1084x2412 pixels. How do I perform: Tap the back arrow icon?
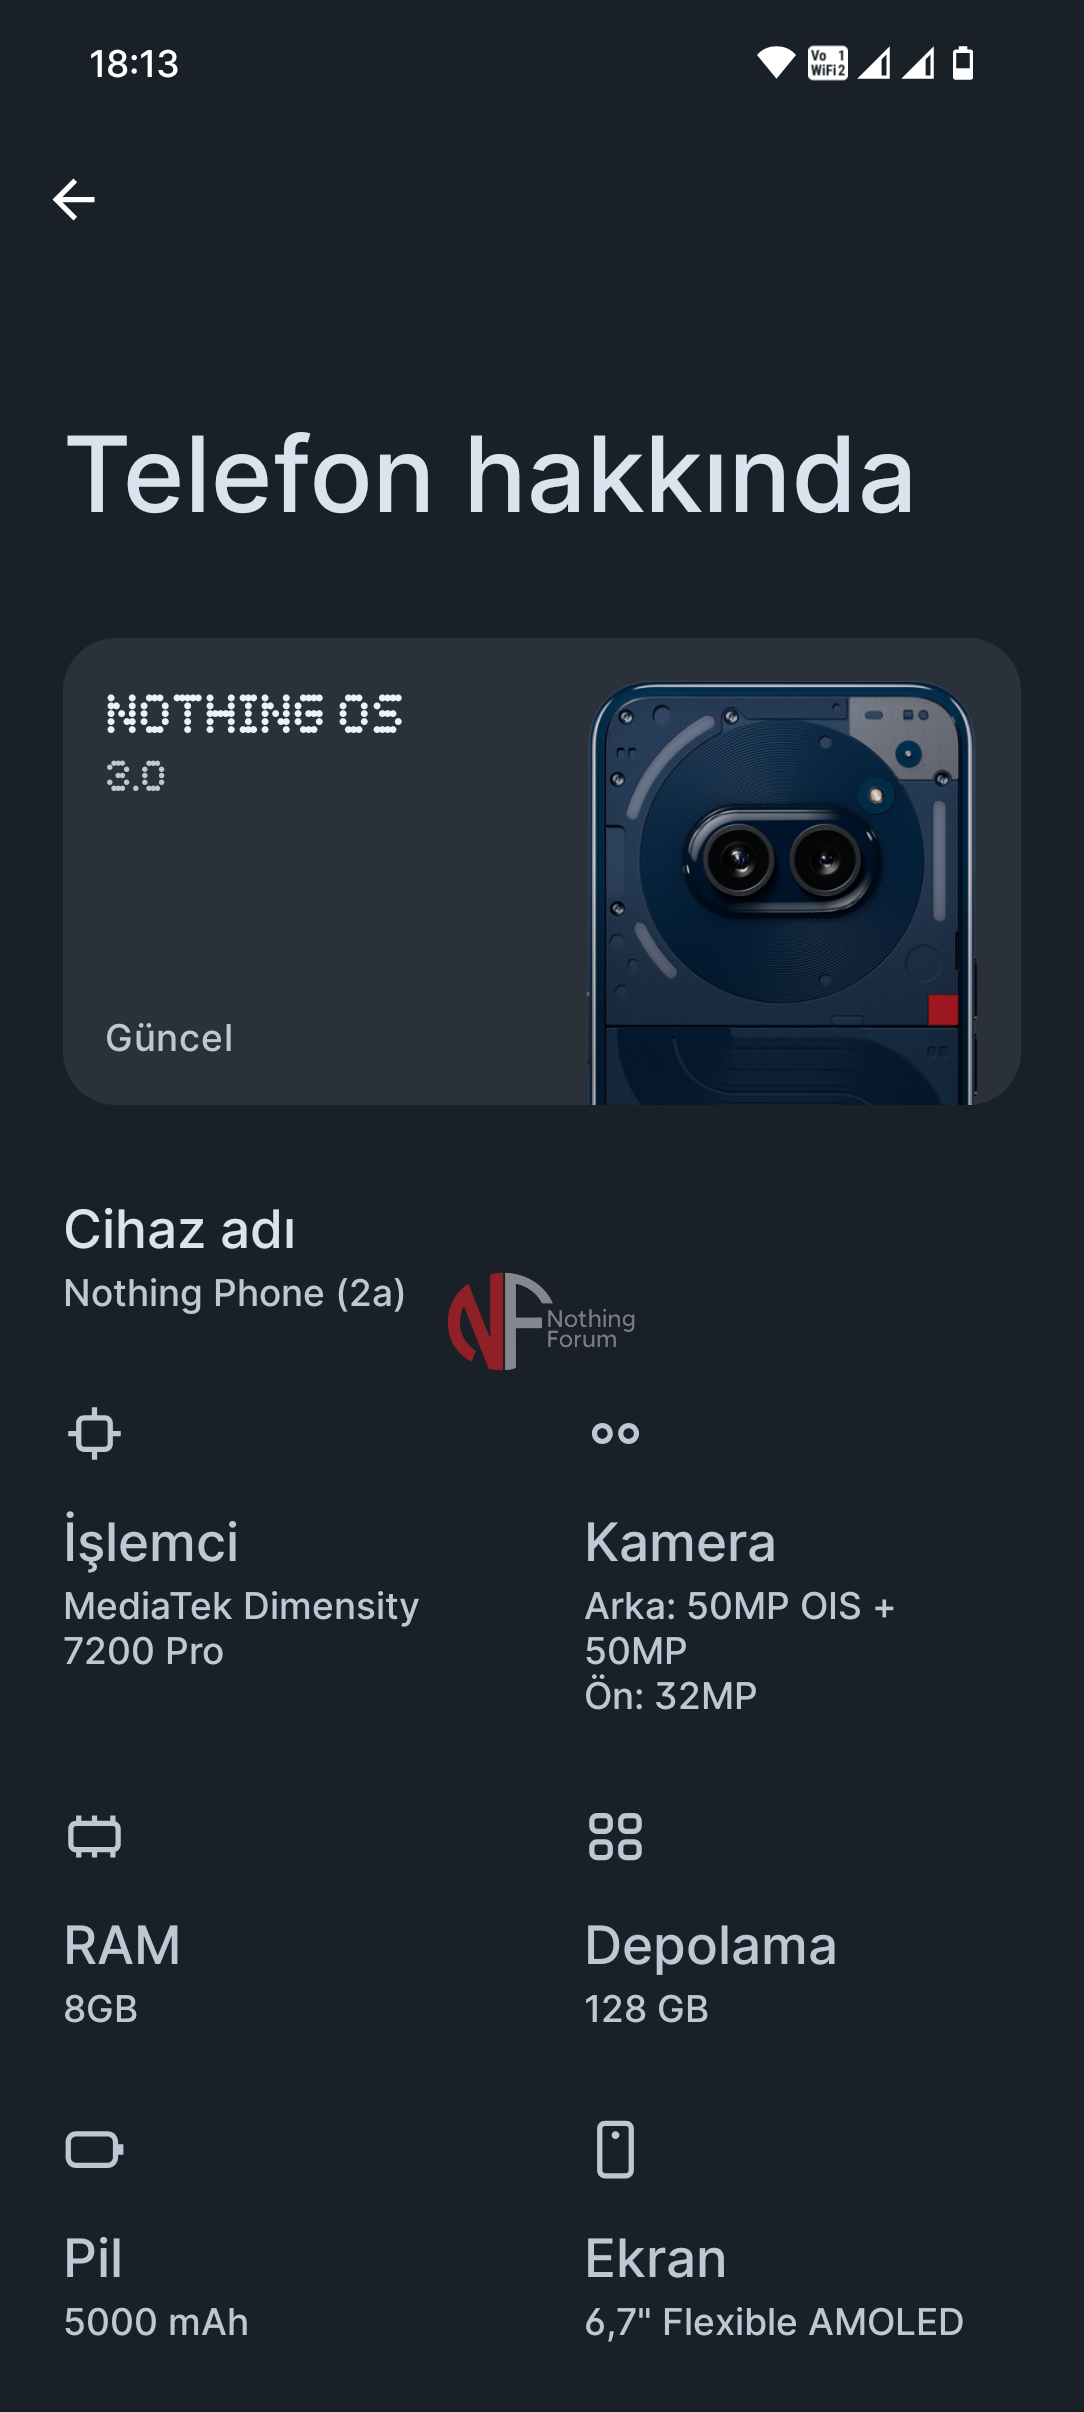(x=74, y=200)
